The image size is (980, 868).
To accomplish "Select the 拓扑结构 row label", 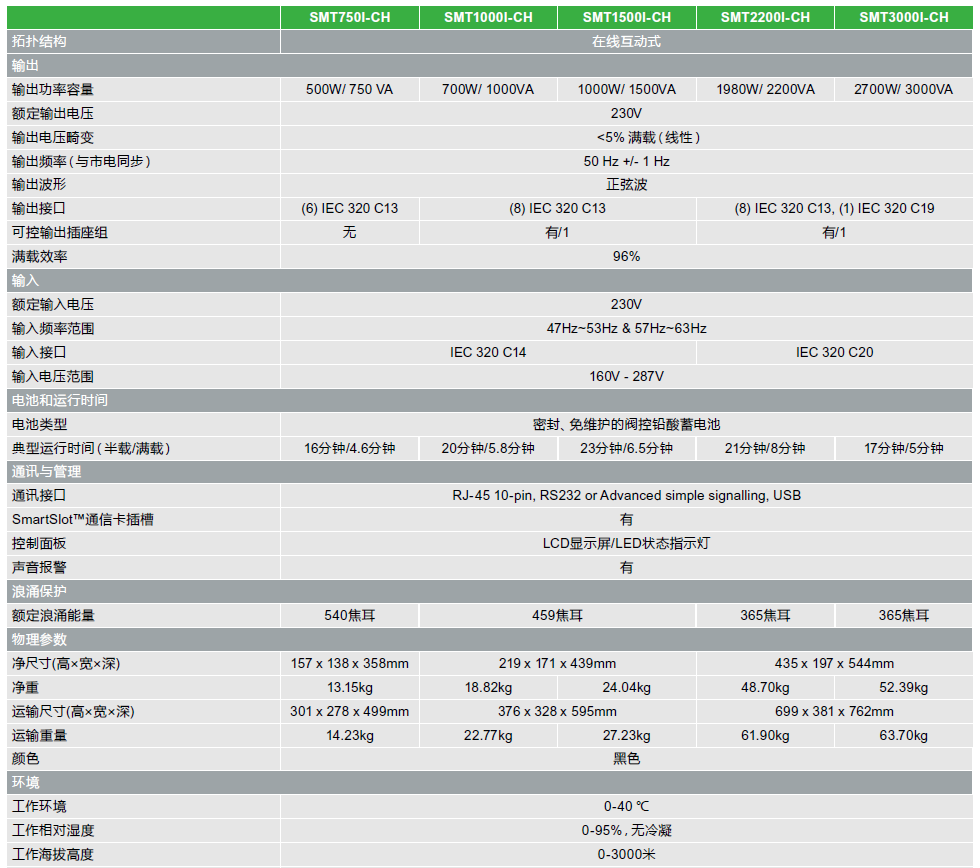I will click(39, 41).
